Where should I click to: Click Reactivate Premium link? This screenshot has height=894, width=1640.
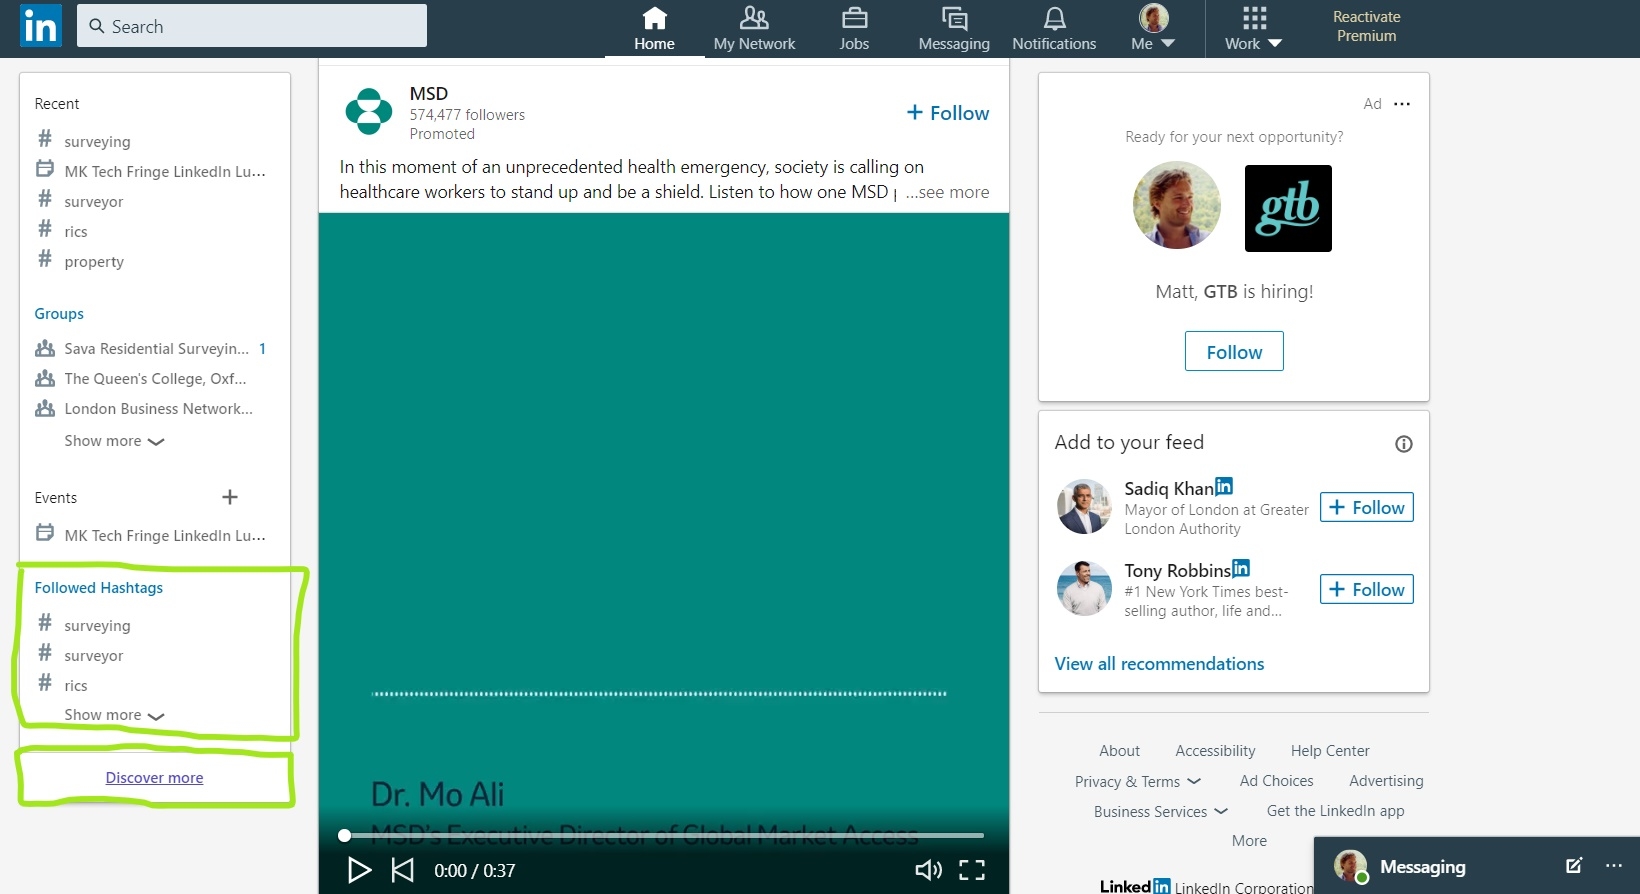(1366, 26)
